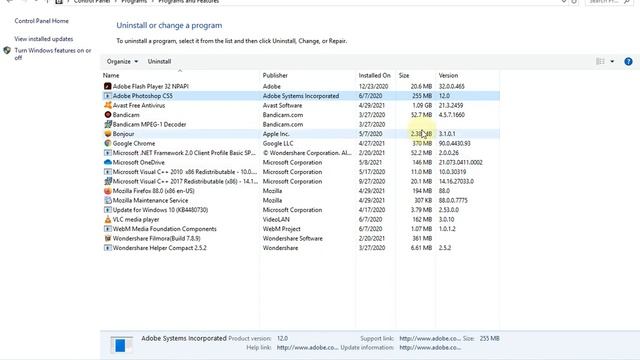
Task: Click the Google LLC publisher cell
Action: coord(278,143)
